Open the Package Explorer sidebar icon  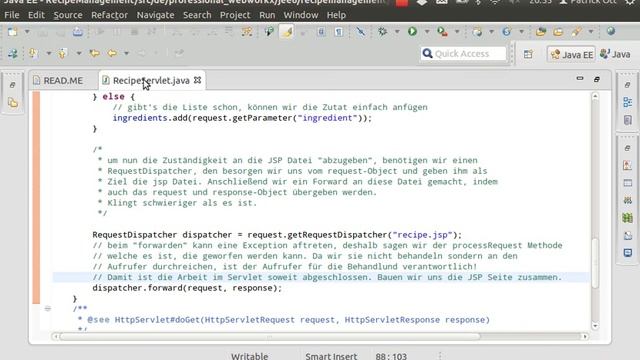point(13,103)
